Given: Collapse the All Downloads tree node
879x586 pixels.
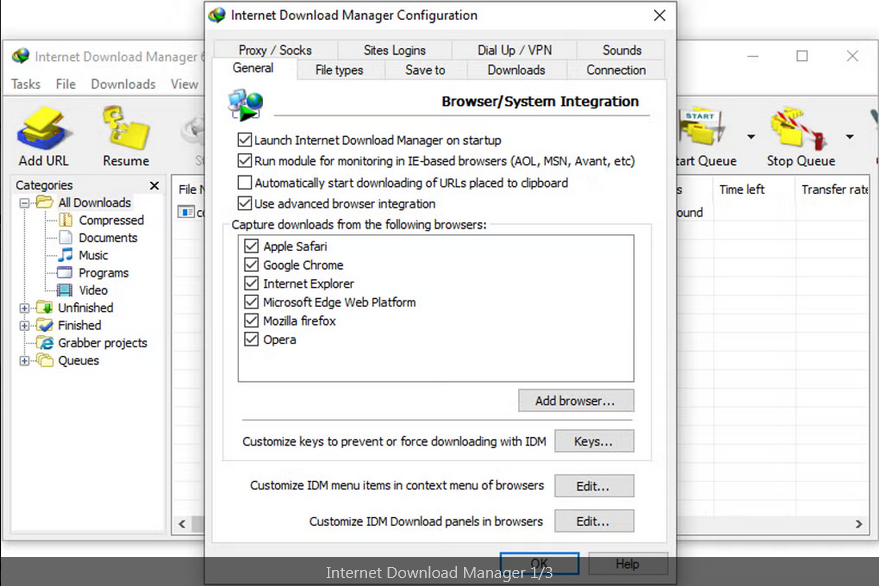Looking at the screenshot, I should tap(24, 202).
